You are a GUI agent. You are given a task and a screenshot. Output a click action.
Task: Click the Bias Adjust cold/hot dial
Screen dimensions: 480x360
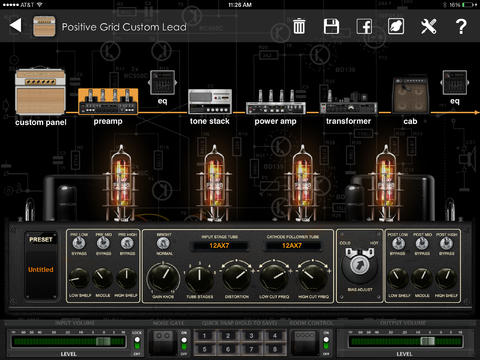(360, 266)
